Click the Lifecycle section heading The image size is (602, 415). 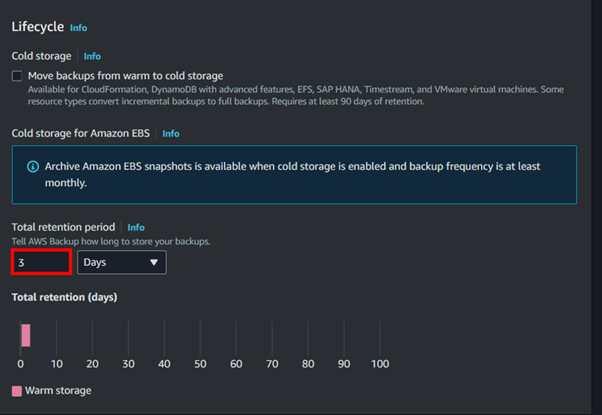[x=38, y=27]
